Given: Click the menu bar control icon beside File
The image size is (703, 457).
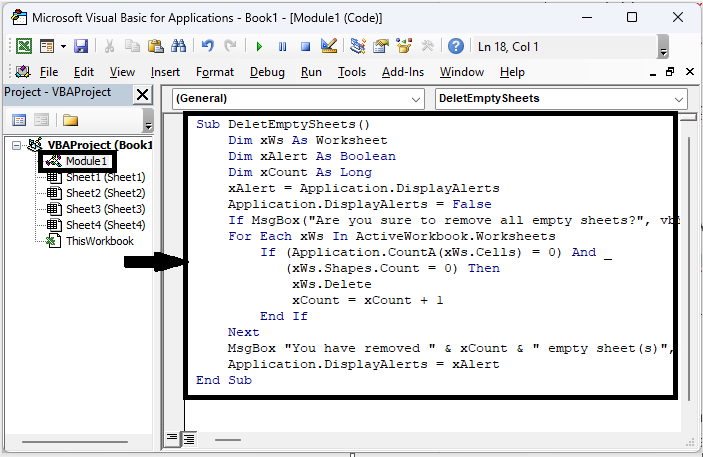Looking at the screenshot, I should [22, 72].
